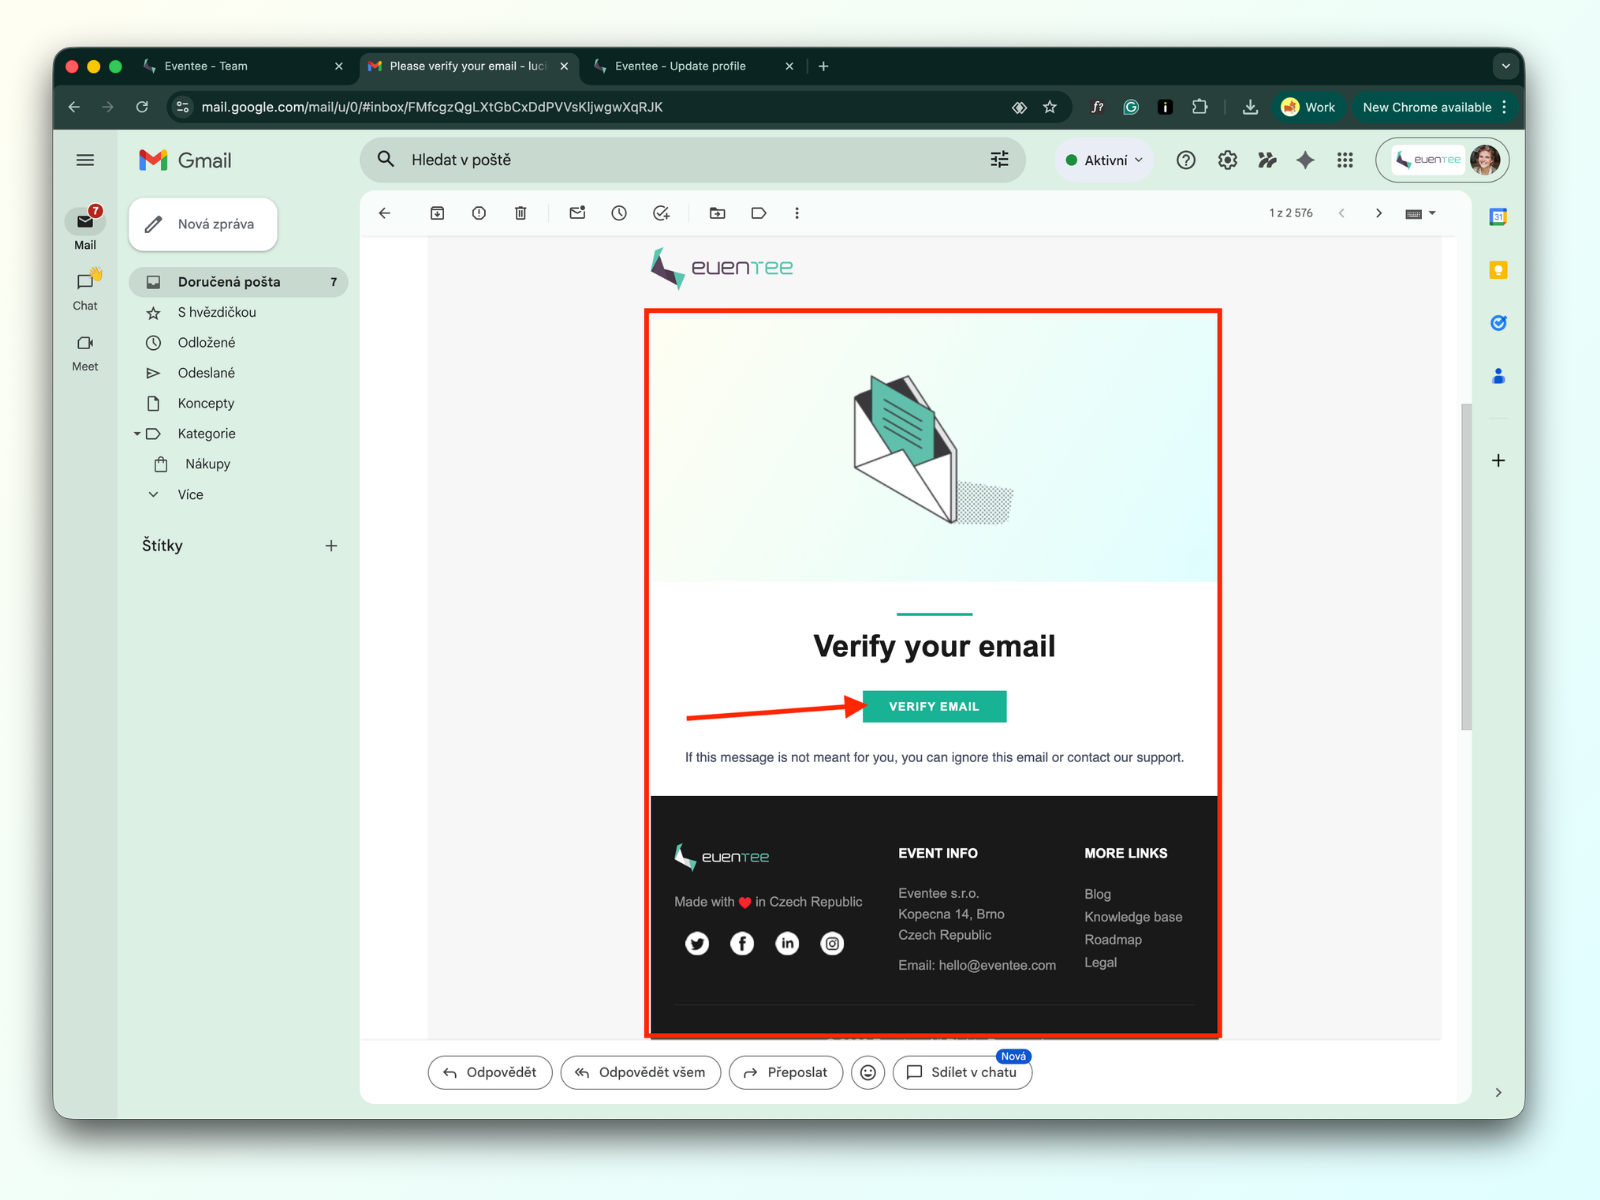
Task: Open Mail section in left rail
Action: 85,229
